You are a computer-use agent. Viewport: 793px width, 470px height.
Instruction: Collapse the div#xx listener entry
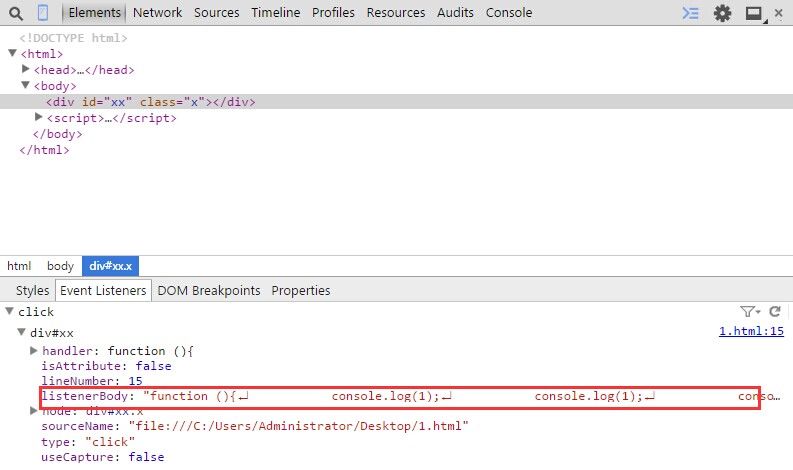[21, 332]
